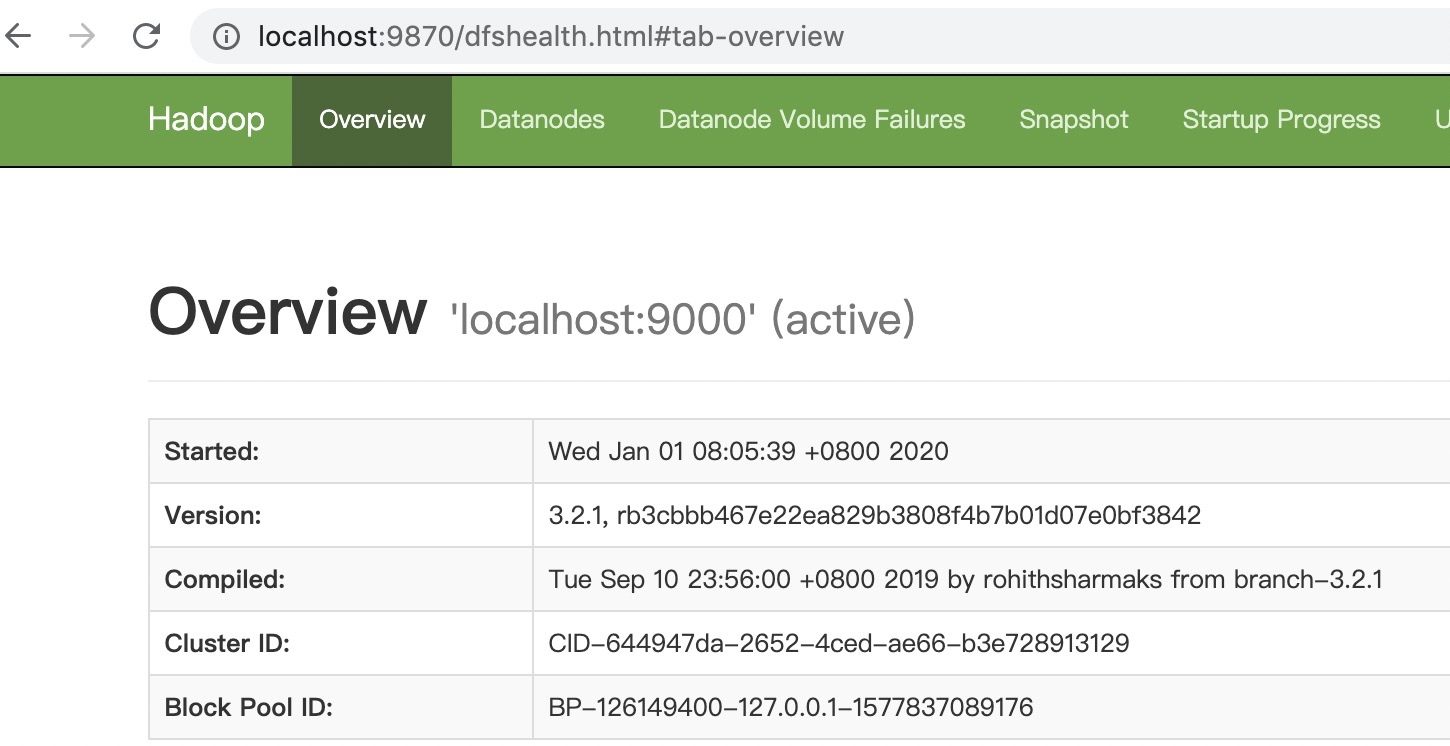
Task: Click the Cluster ID: row label
Action: (x=227, y=643)
